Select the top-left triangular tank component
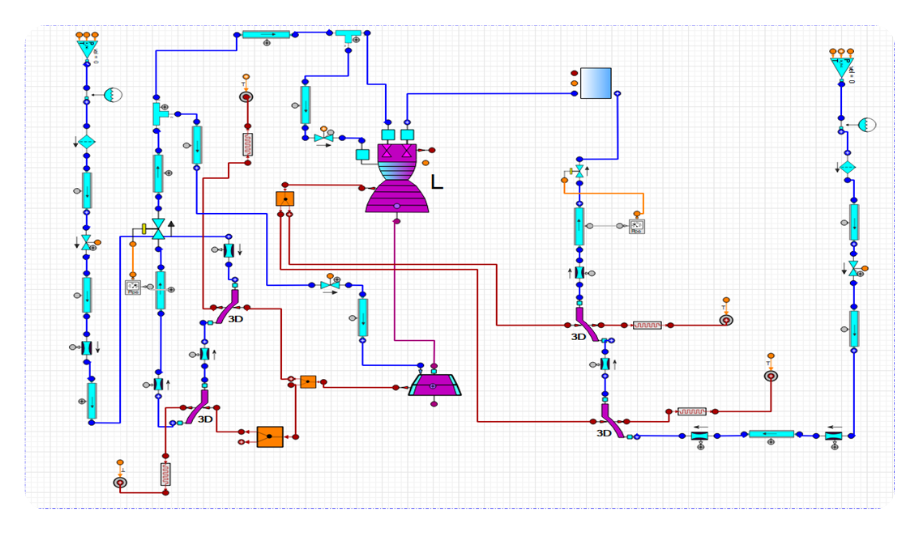919x535 pixels. coord(87,49)
